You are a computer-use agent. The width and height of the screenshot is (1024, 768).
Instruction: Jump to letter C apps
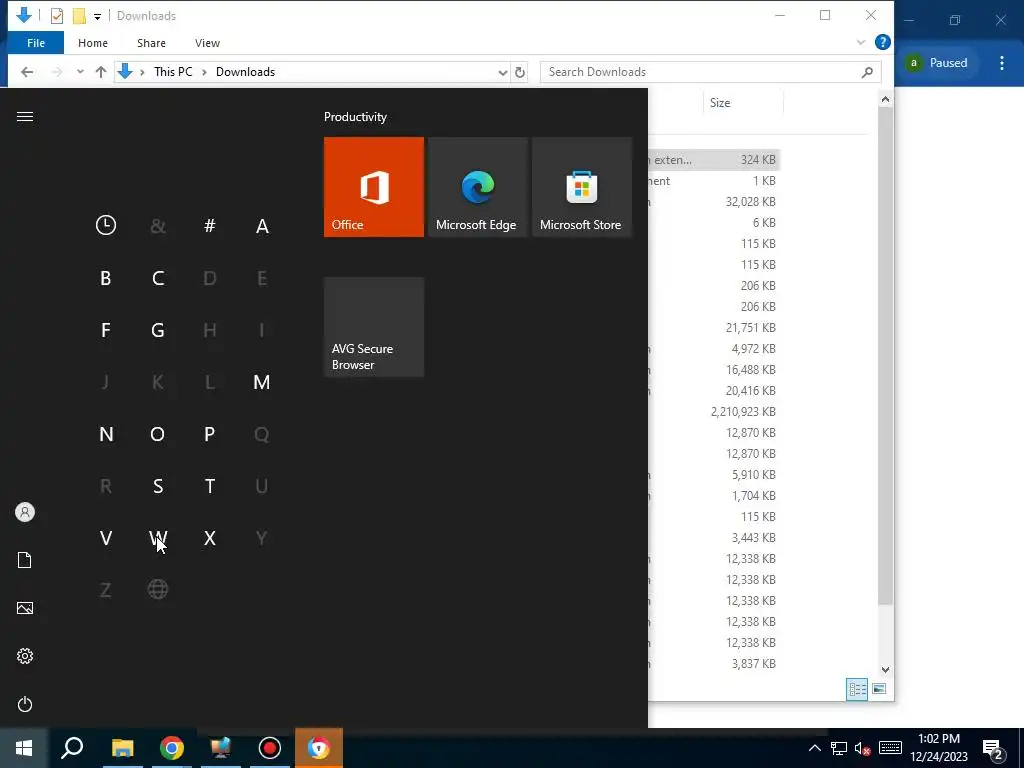158,278
